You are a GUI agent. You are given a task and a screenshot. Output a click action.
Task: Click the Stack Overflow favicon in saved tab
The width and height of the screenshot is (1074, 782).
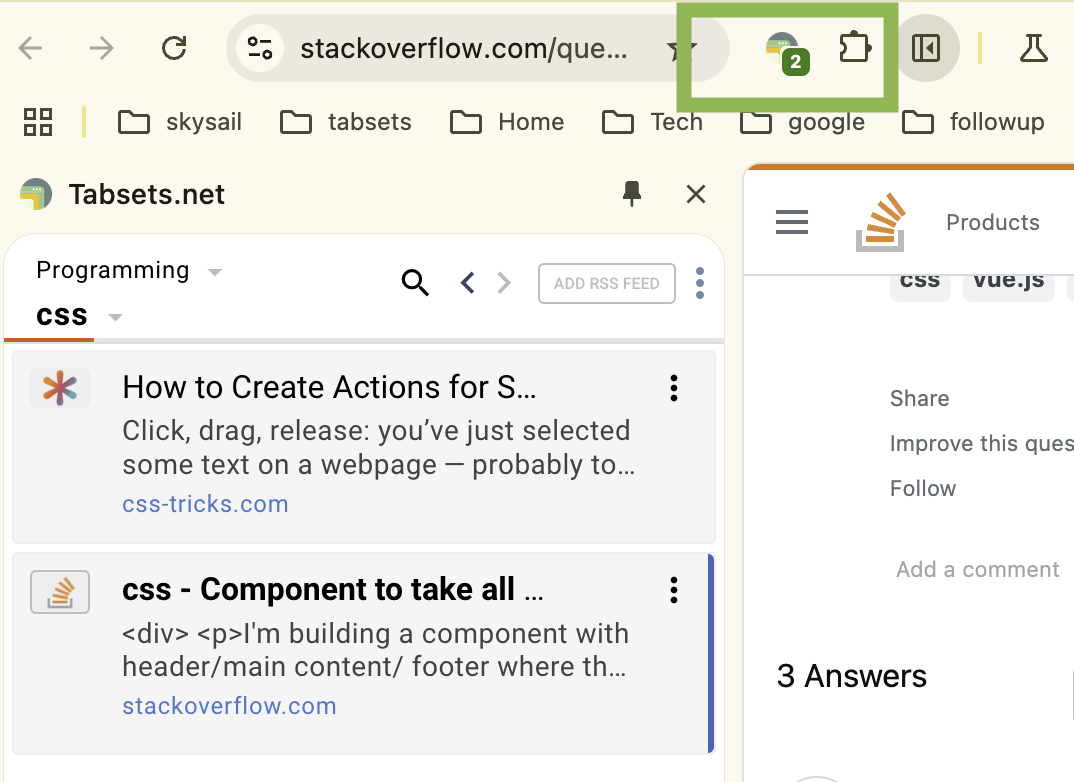click(60, 592)
